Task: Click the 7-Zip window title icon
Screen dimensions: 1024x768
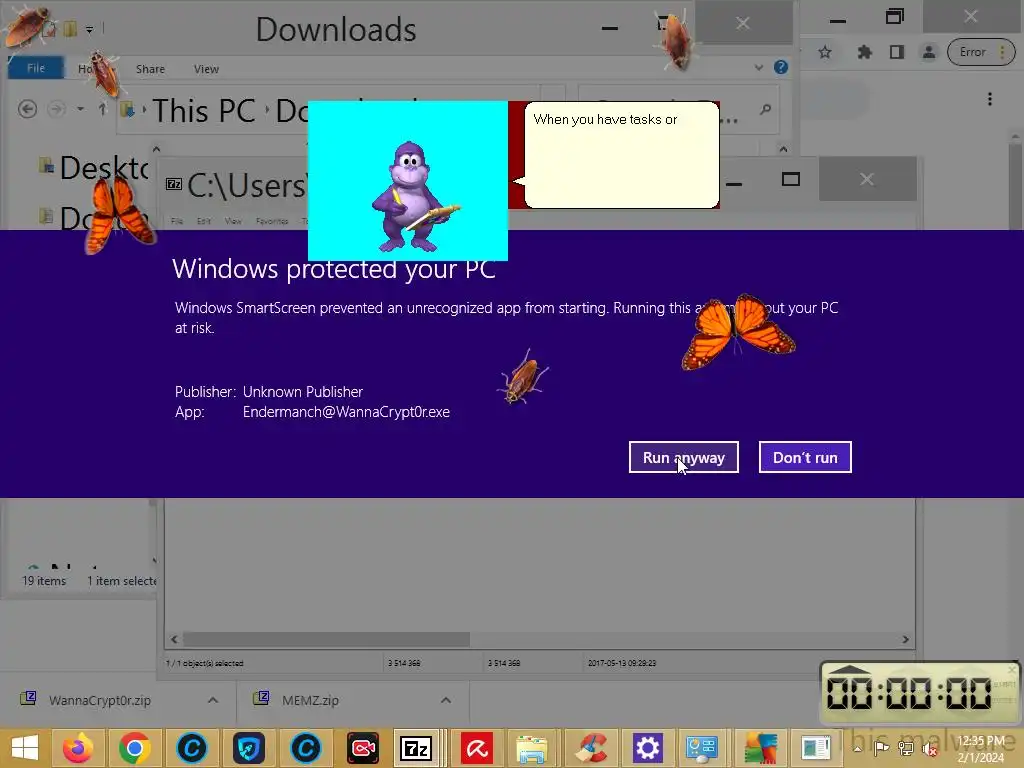Action: [174, 184]
